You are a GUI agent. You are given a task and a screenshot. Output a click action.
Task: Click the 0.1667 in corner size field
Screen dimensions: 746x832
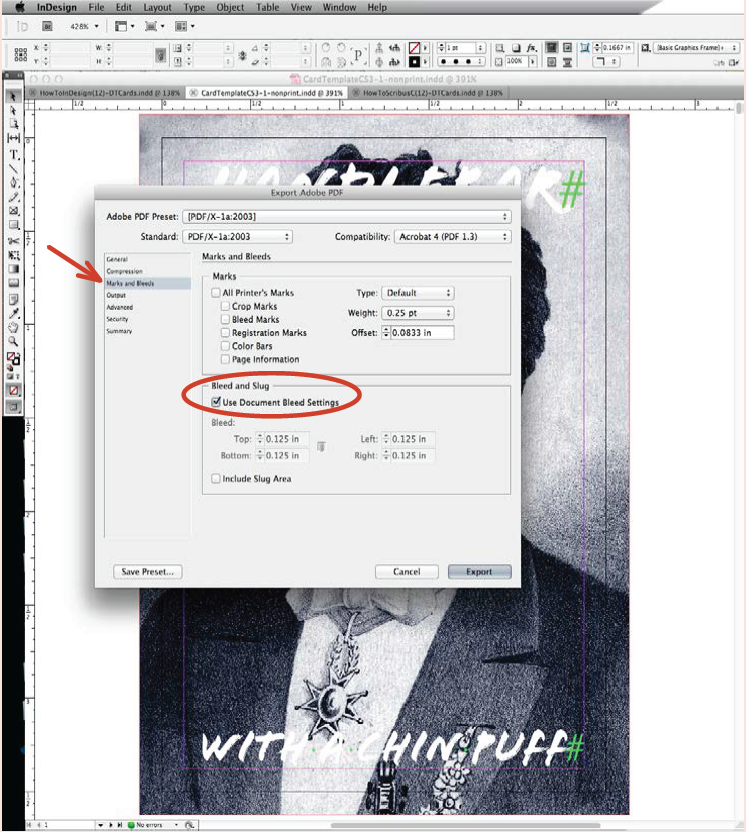(x=617, y=48)
